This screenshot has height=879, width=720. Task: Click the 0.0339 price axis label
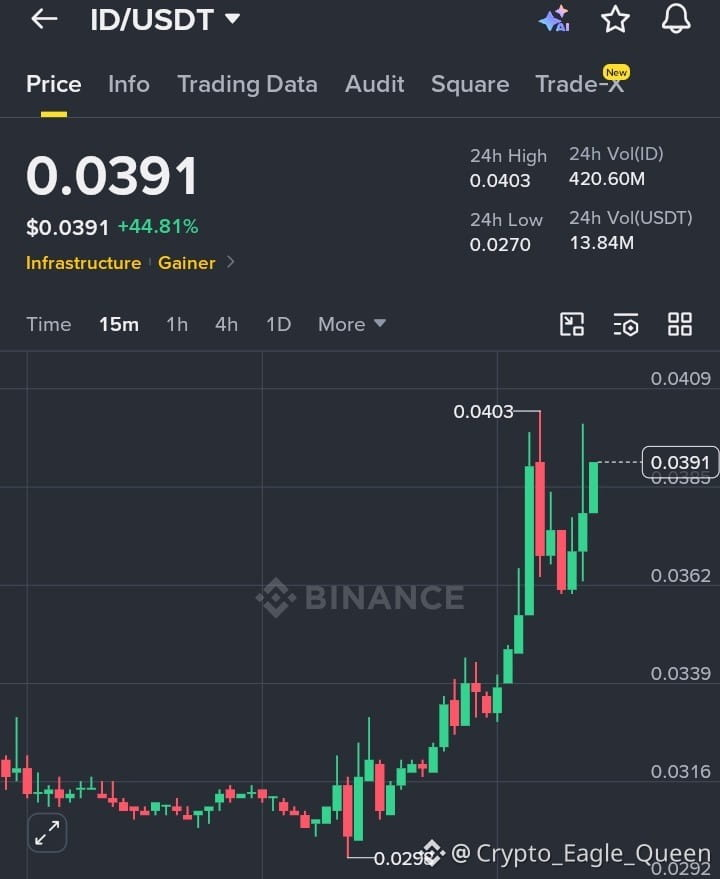[x=680, y=673]
